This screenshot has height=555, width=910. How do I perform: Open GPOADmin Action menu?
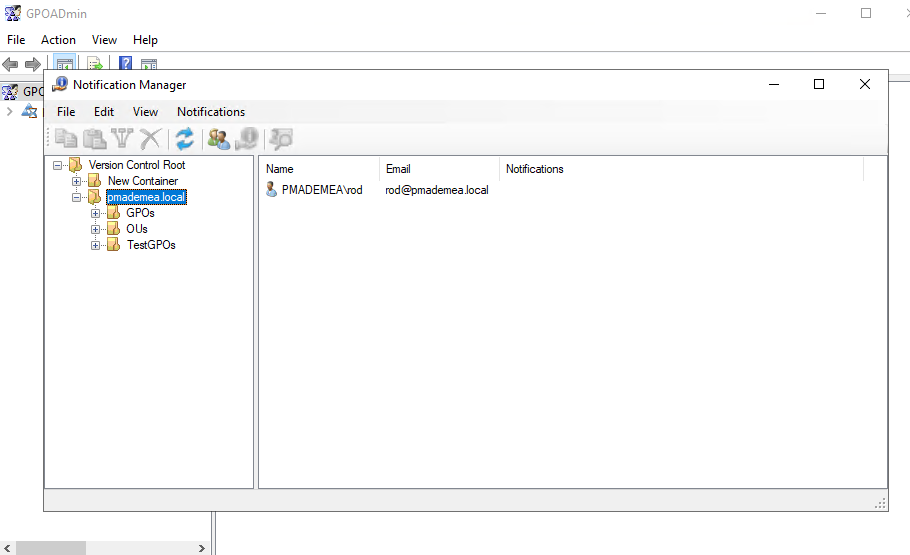point(58,39)
